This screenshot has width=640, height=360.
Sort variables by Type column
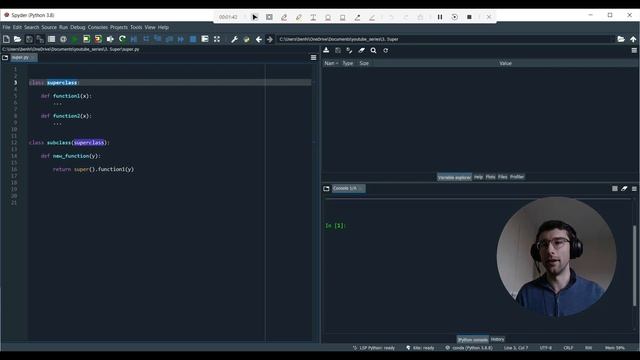click(348, 63)
